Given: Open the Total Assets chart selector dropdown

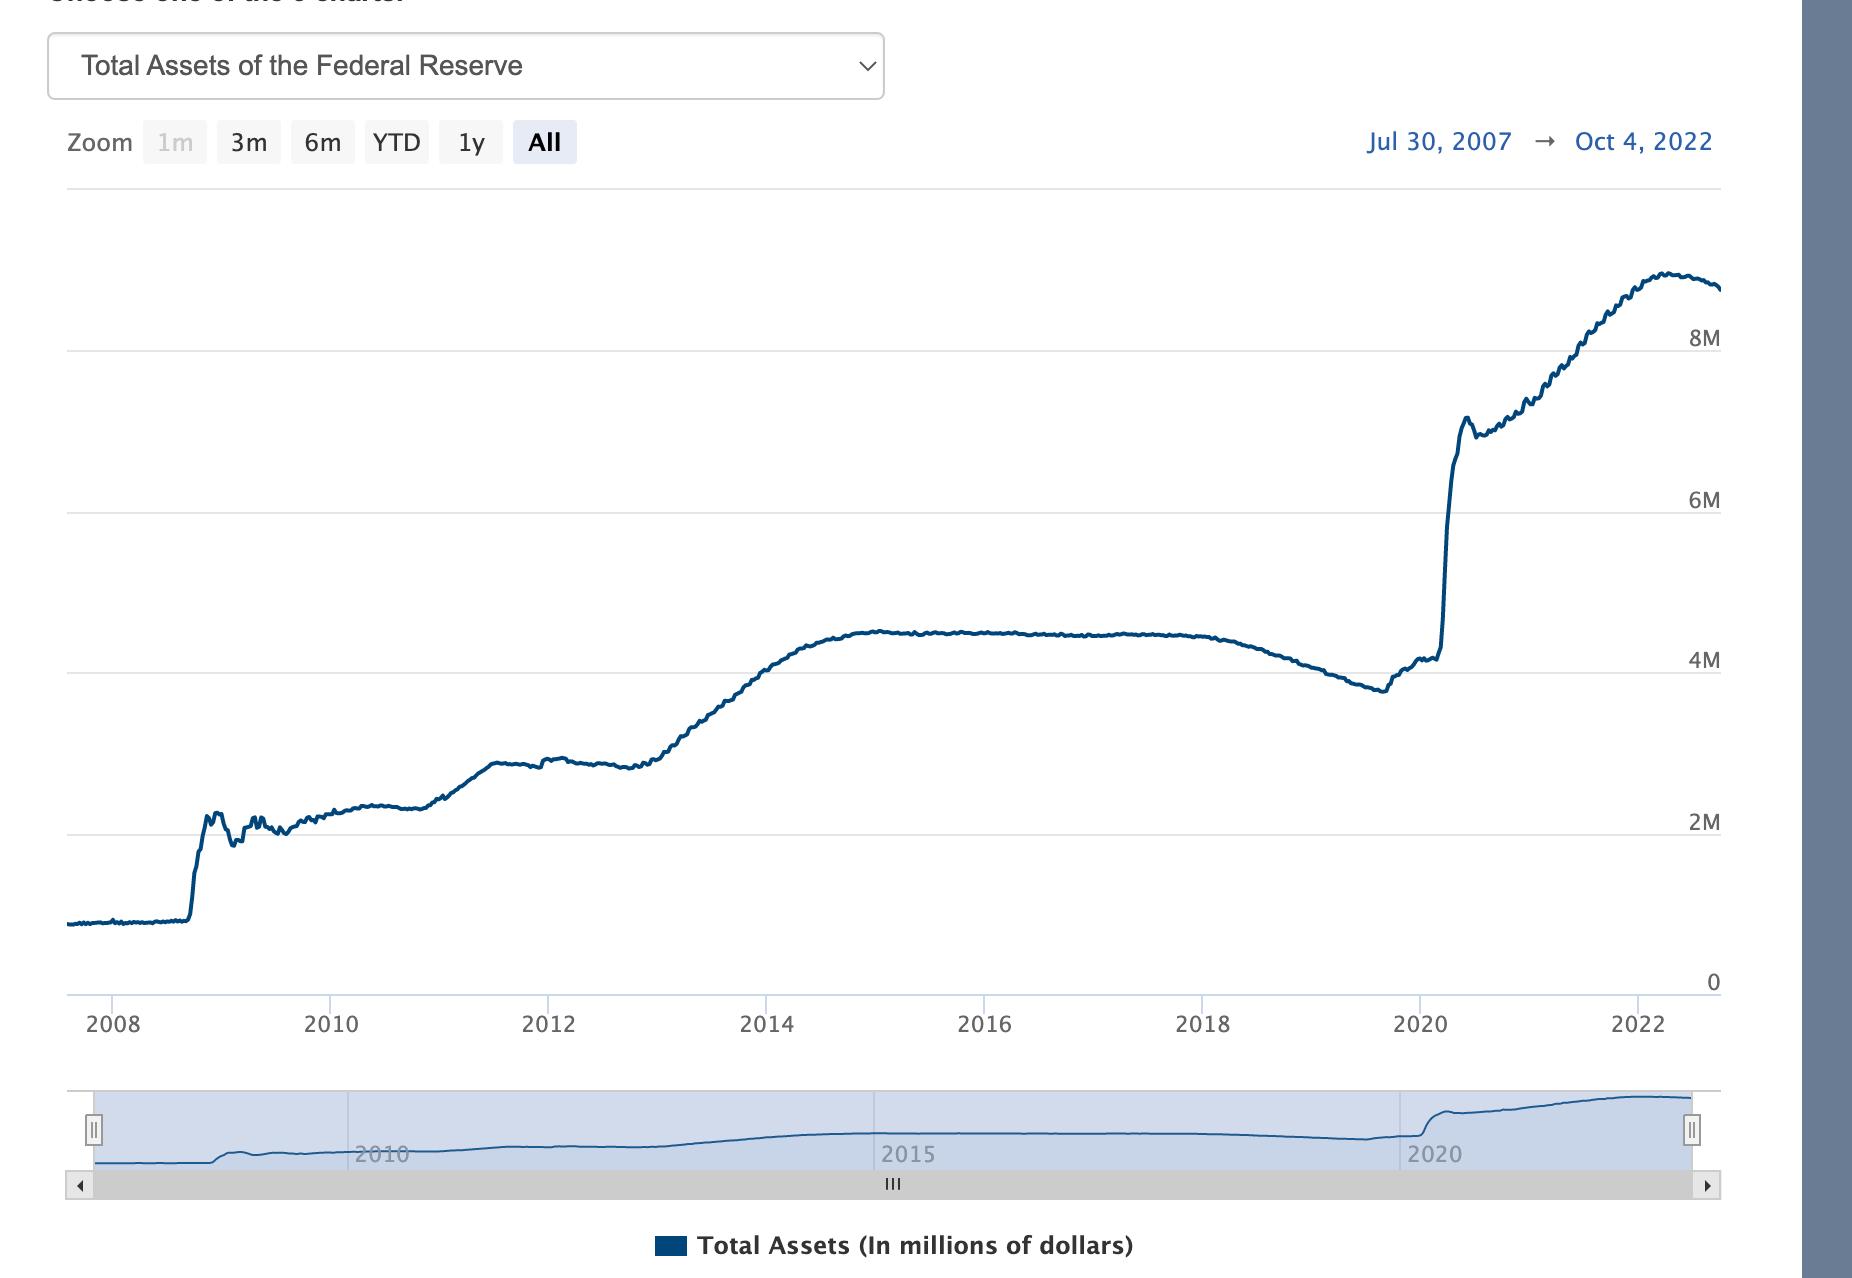Looking at the screenshot, I should click(465, 66).
